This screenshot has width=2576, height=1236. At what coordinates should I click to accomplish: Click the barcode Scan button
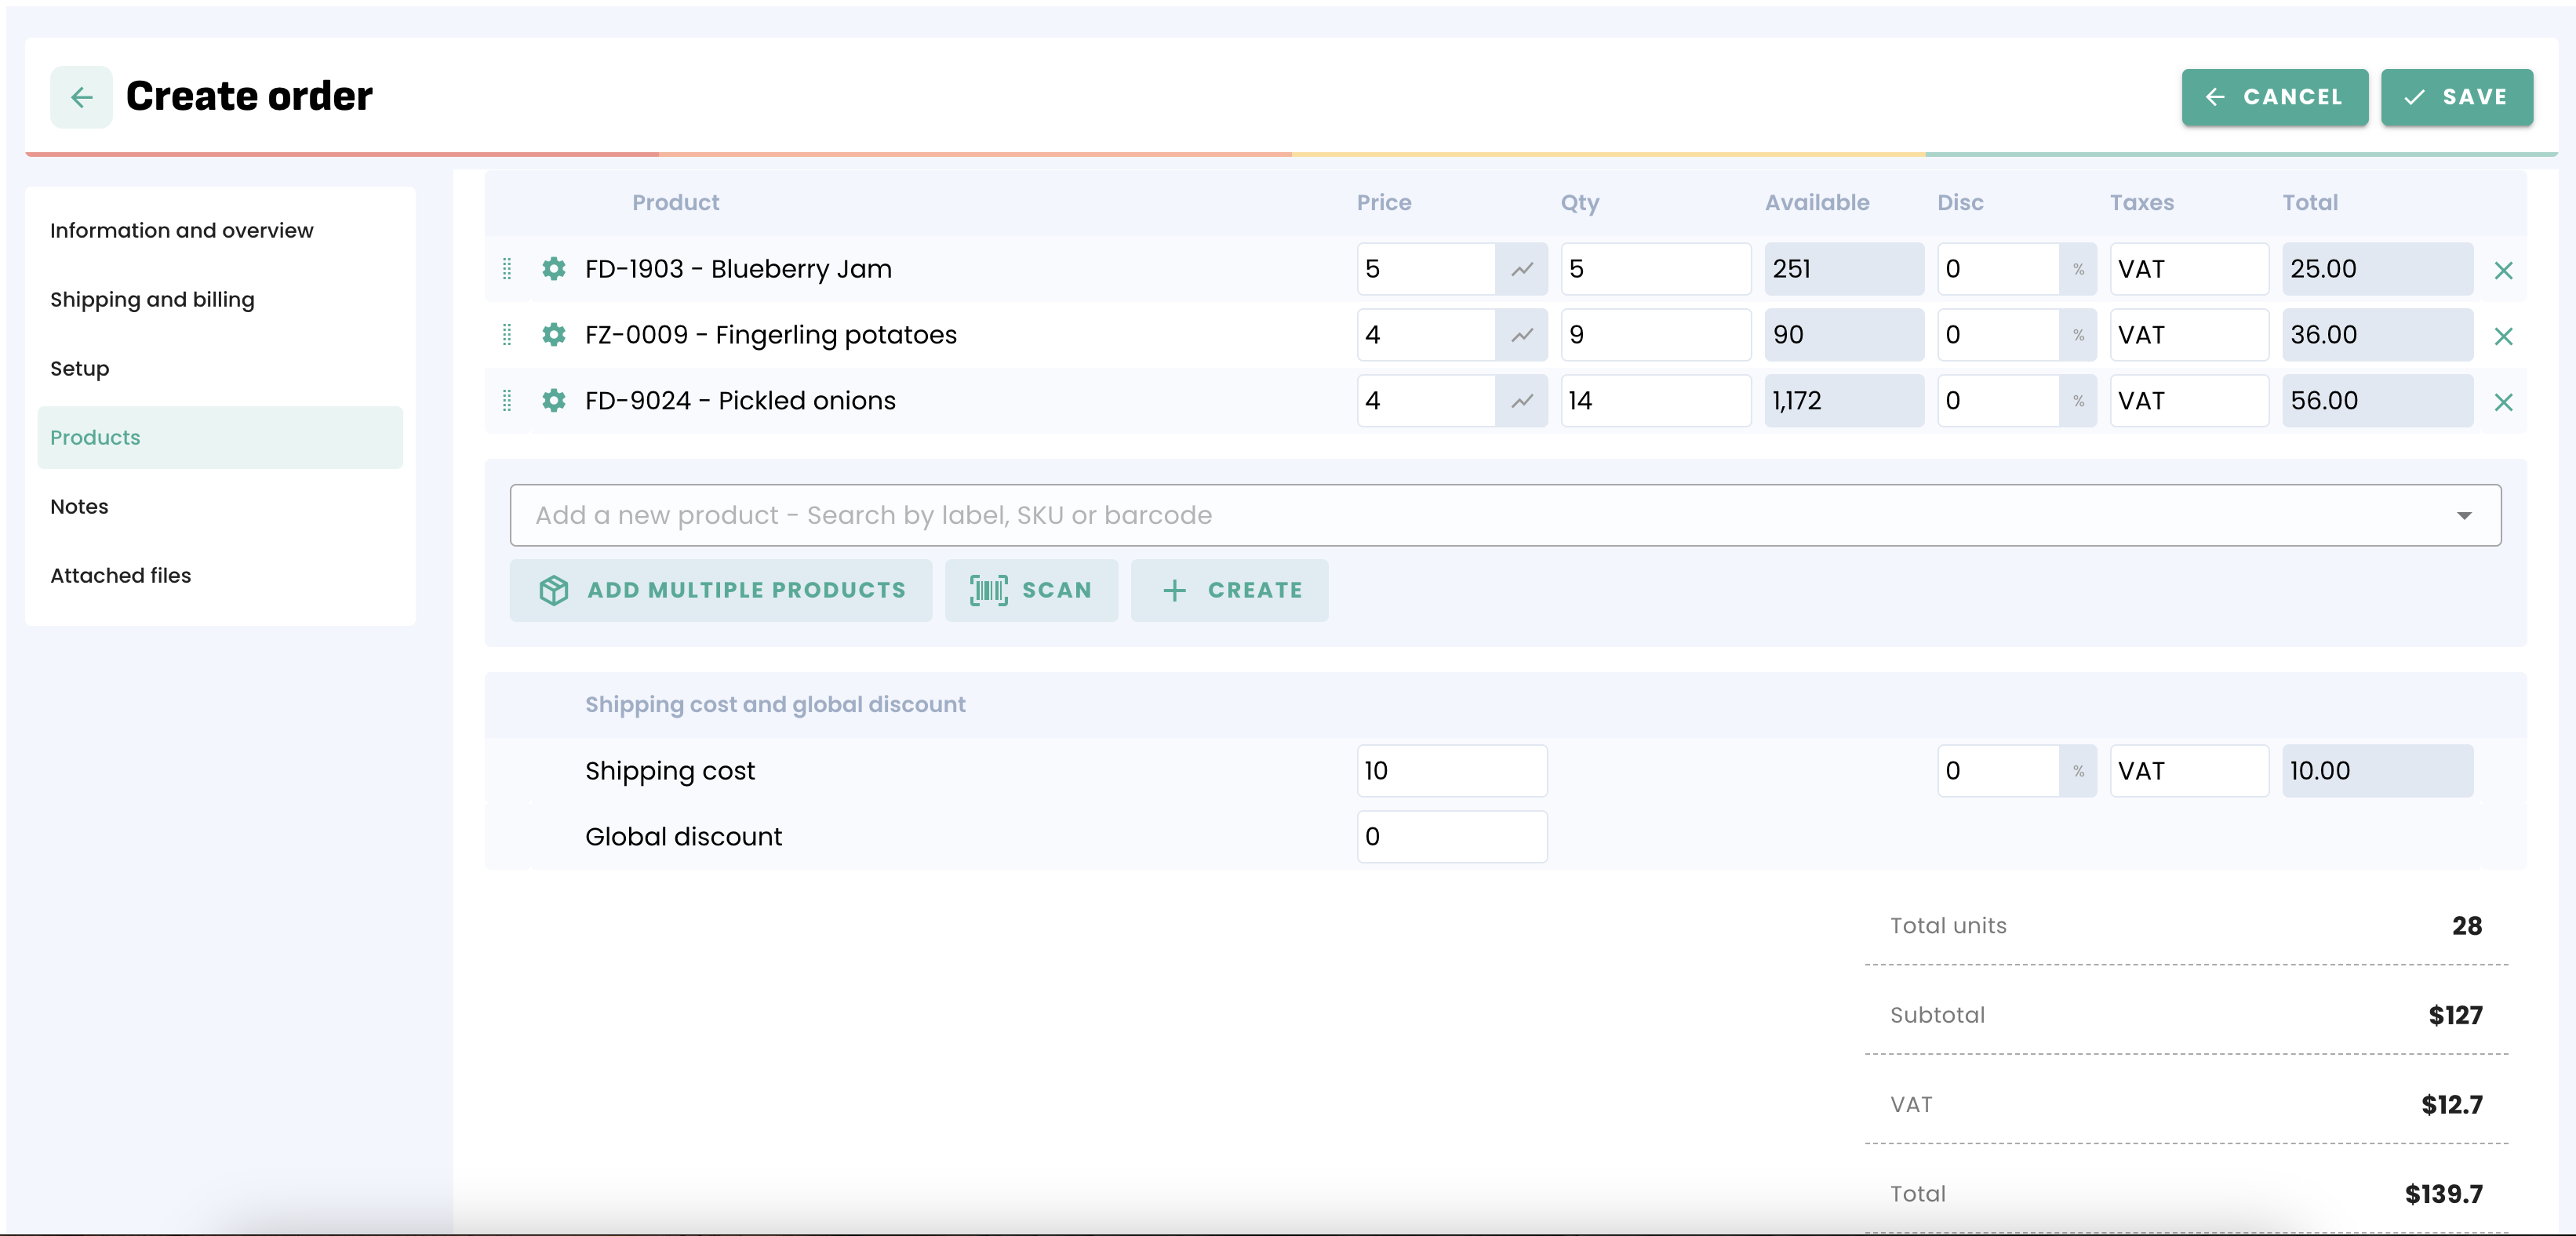[1030, 590]
